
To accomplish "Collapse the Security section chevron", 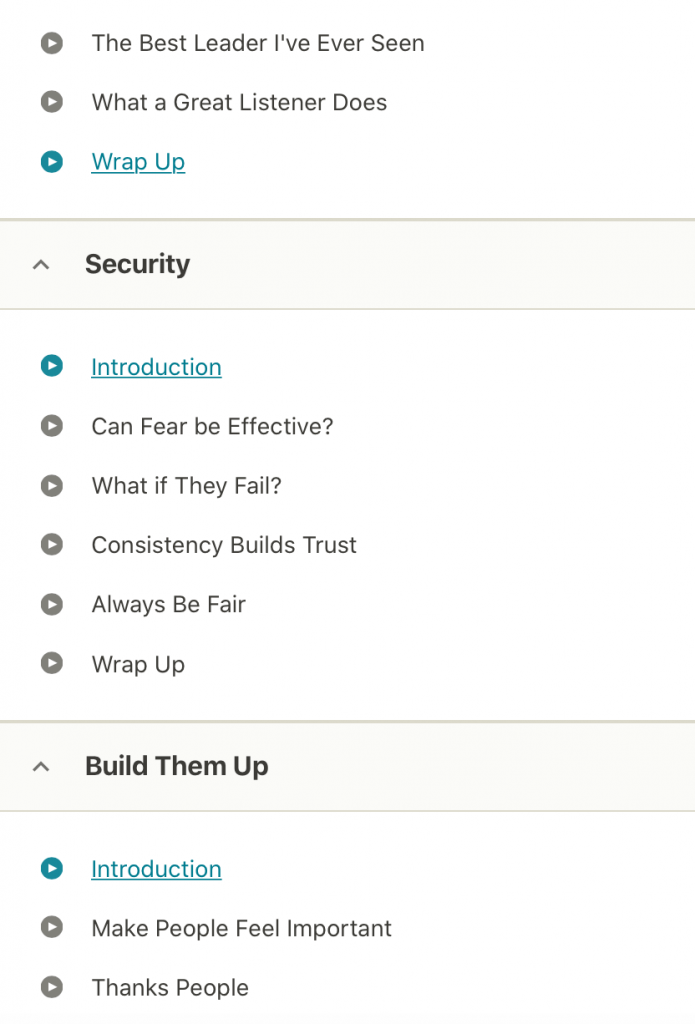I will pyautogui.click(x=41, y=265).
